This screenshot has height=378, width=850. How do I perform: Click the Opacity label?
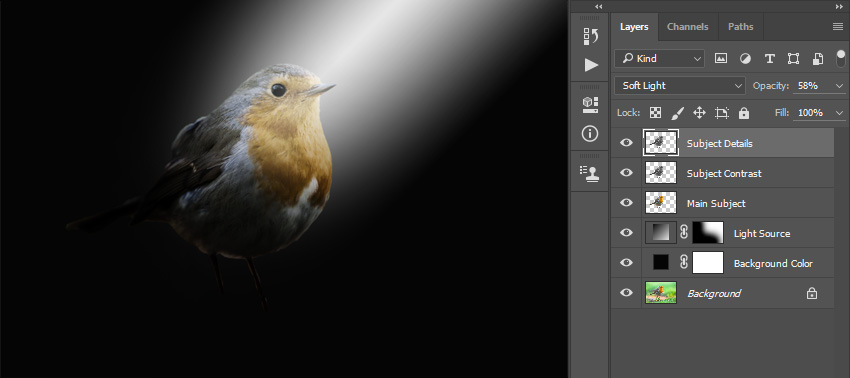[x=770, y=86]
